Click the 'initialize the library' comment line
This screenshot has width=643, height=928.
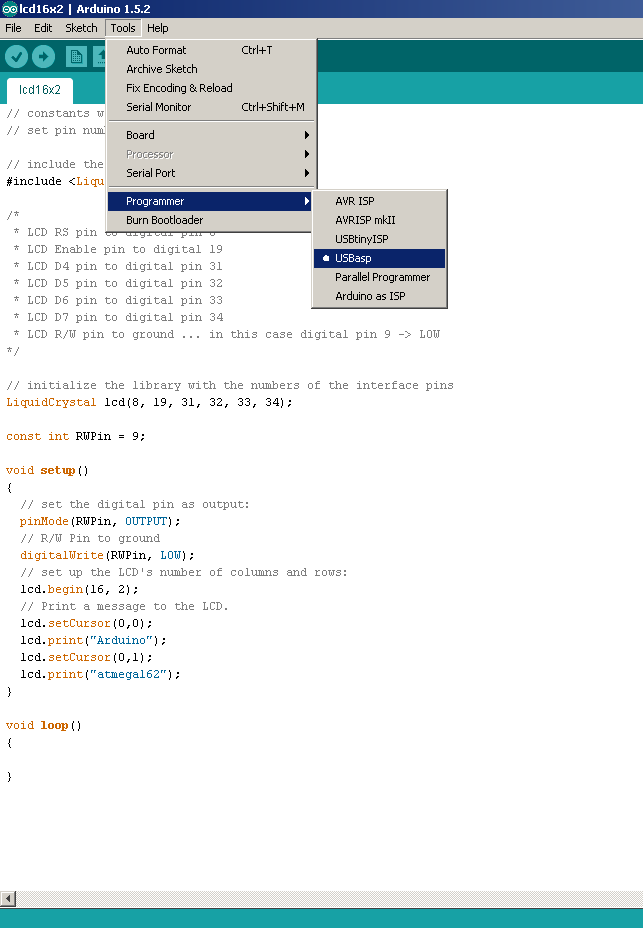pos(230,385)
